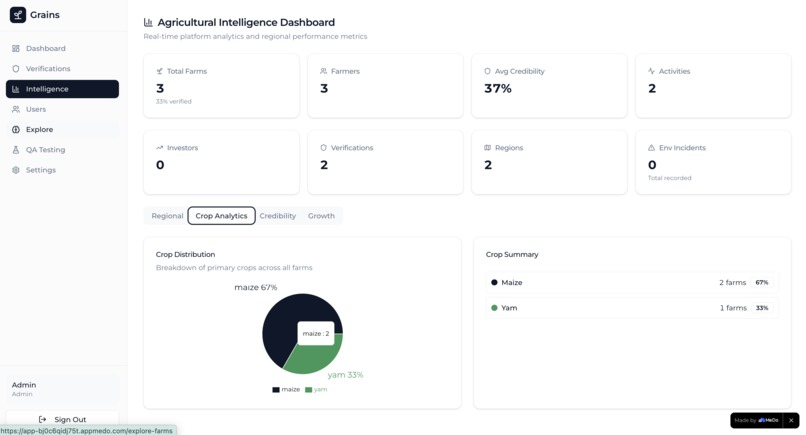Close the Made by MeDo badge

tap(791, 420)
